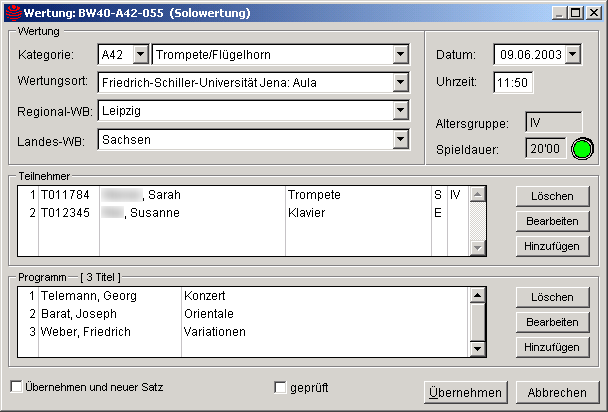Confirm with the Übernehmen button
This screenshot has width=608, height=412.
(465, 393)
